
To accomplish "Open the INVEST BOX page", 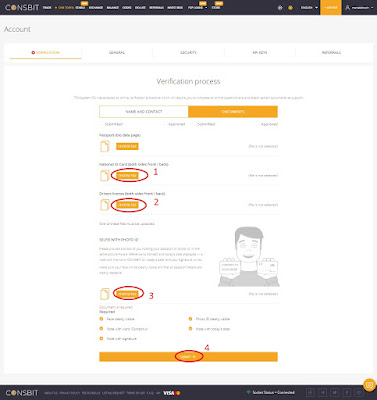I will pos(175,8).
